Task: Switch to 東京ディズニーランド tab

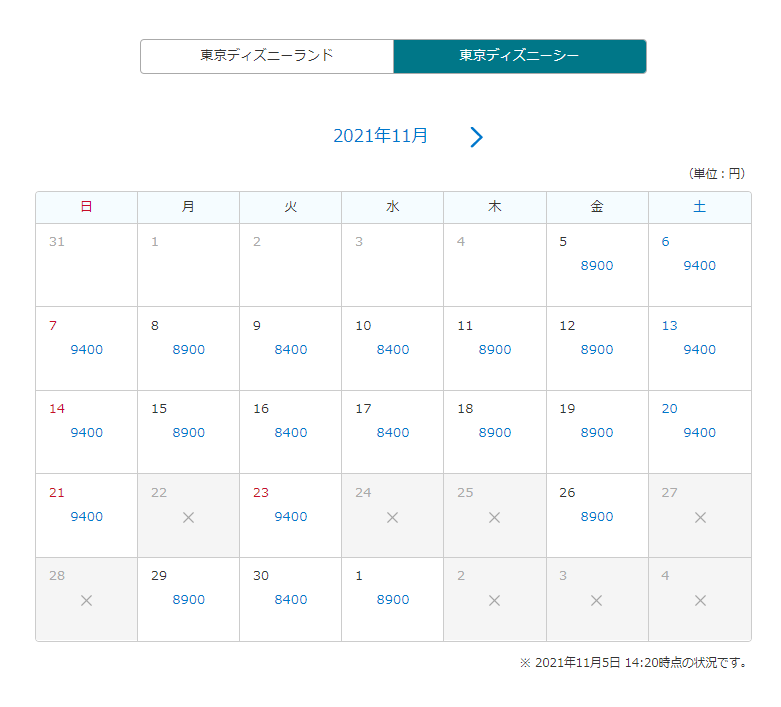Action: point(267,56)
